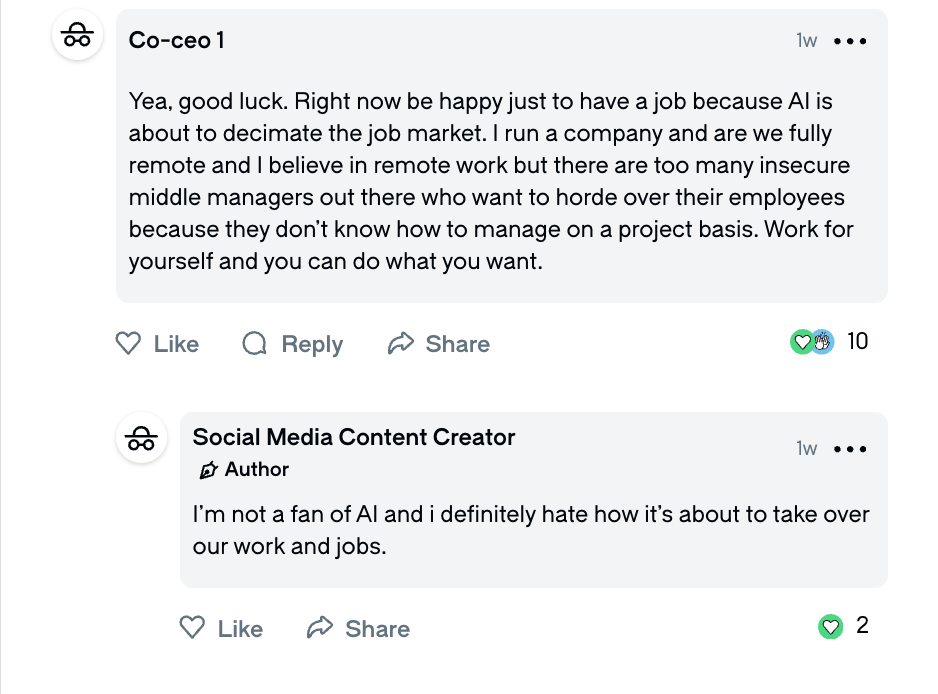View the 2 reactions count on the reply
This screenshot has width=938, height=694.
tap(863, 626)
